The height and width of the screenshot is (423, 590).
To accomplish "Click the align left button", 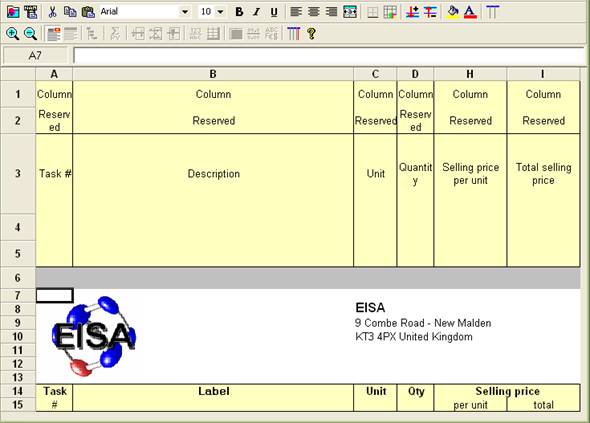I will pos(296,12).
